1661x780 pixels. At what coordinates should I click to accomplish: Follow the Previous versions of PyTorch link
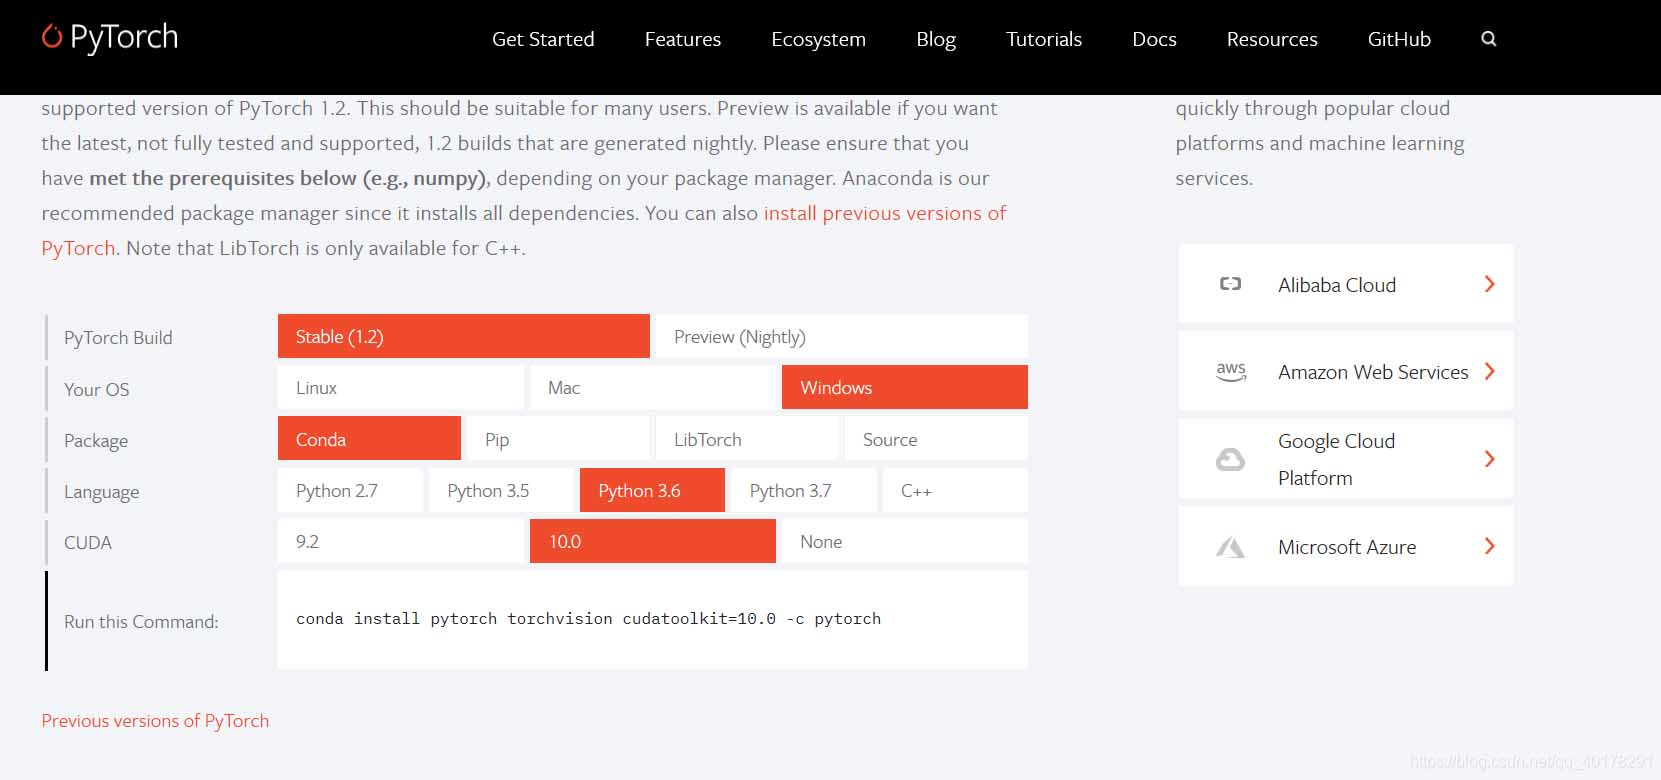tap(155, 721)
